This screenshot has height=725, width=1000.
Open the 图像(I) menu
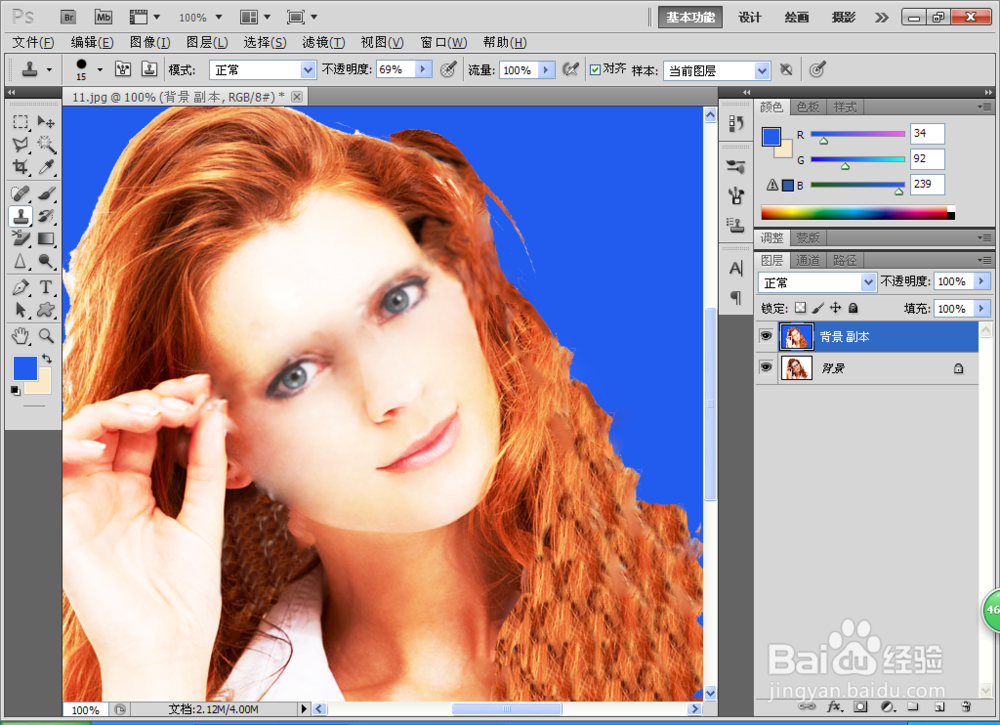click(150, 43)
